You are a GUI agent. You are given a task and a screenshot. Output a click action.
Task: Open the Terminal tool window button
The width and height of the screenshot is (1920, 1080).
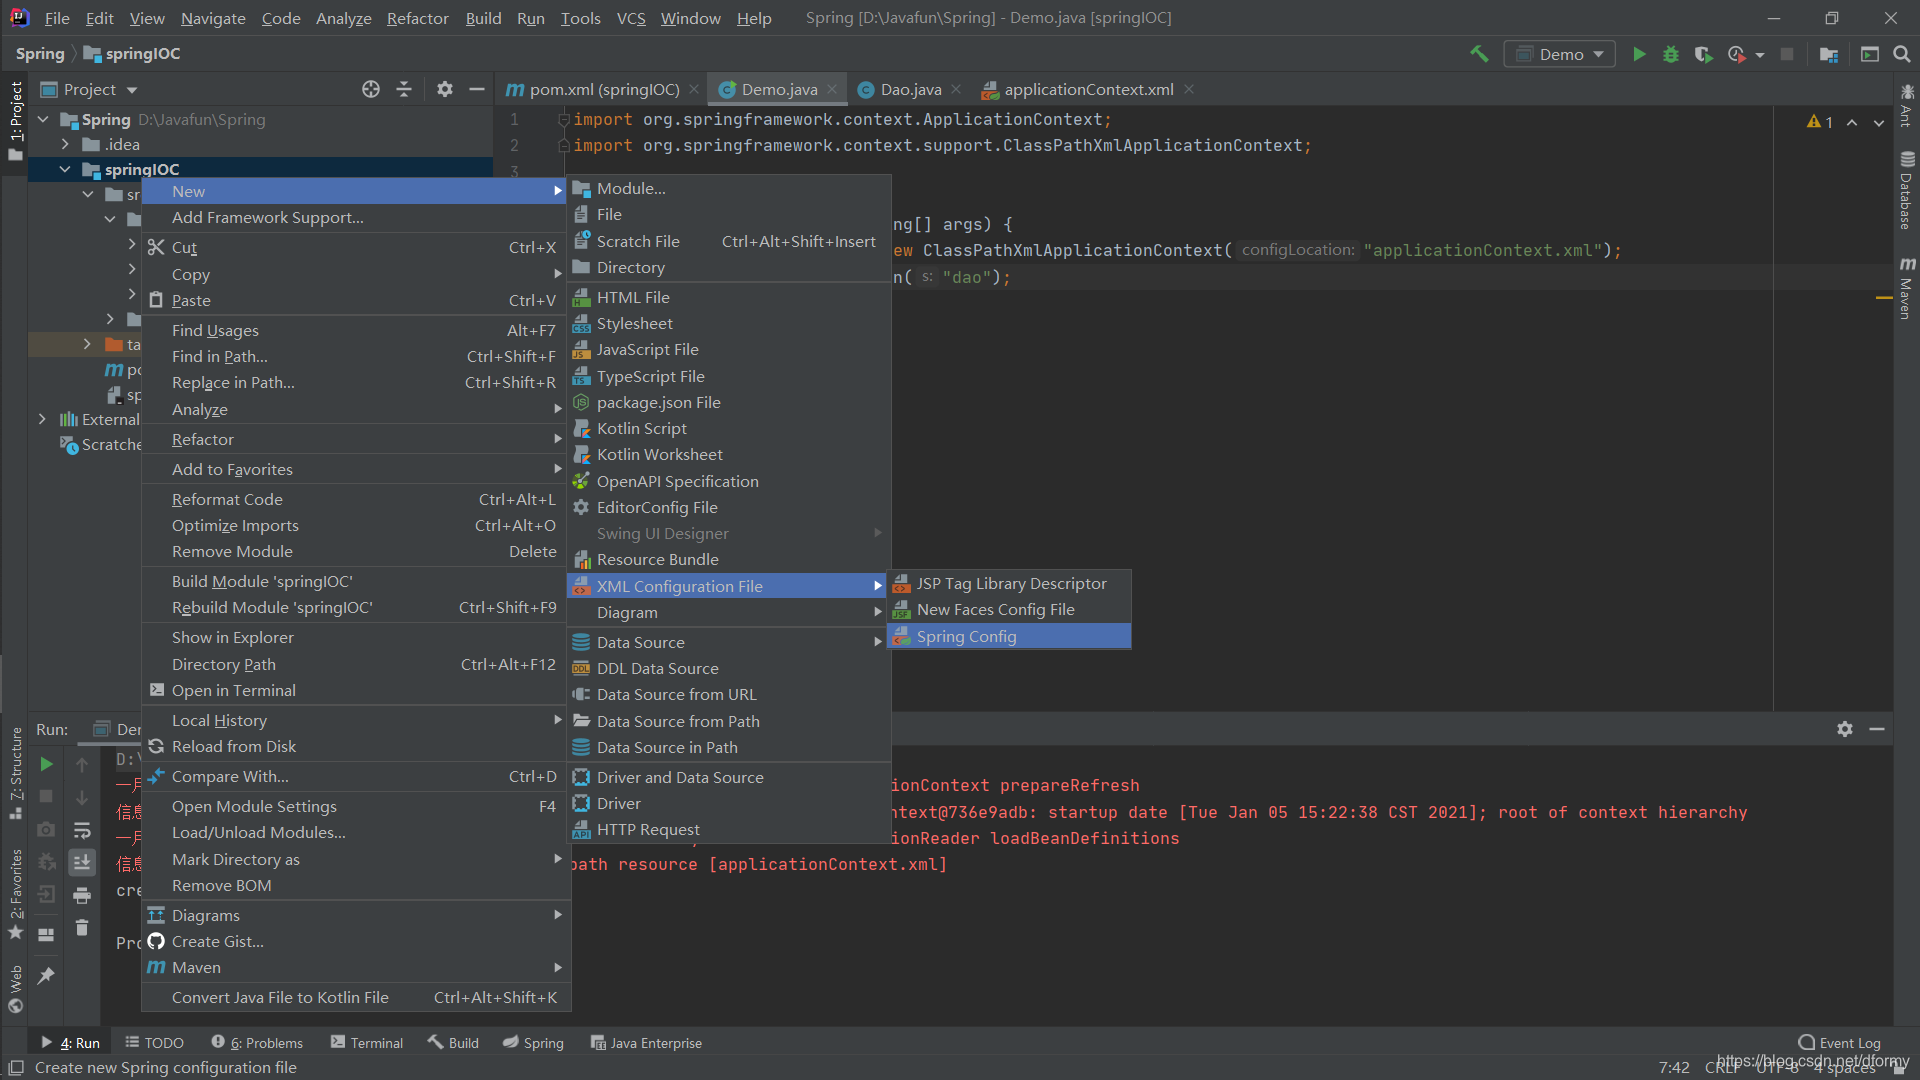coord(366,1043)
